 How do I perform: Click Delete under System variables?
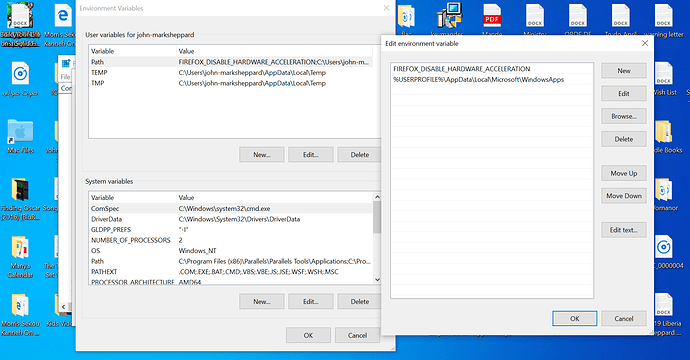(x=360, y=301)
